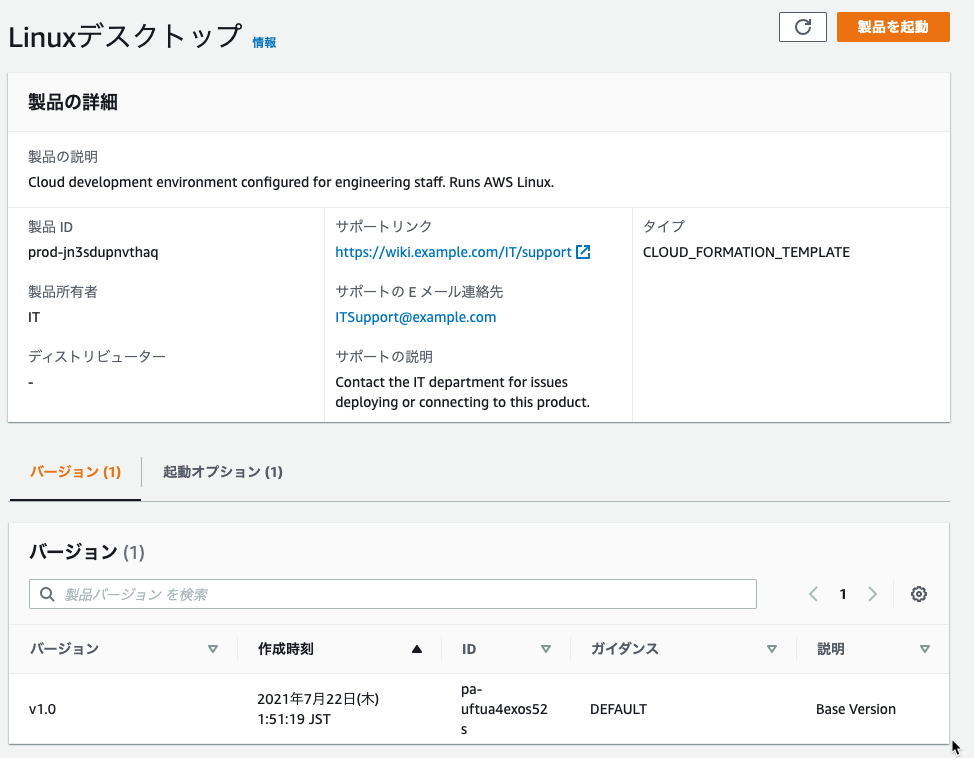Click the refresh icon button
Screen dimensions: 974x758
803,27
